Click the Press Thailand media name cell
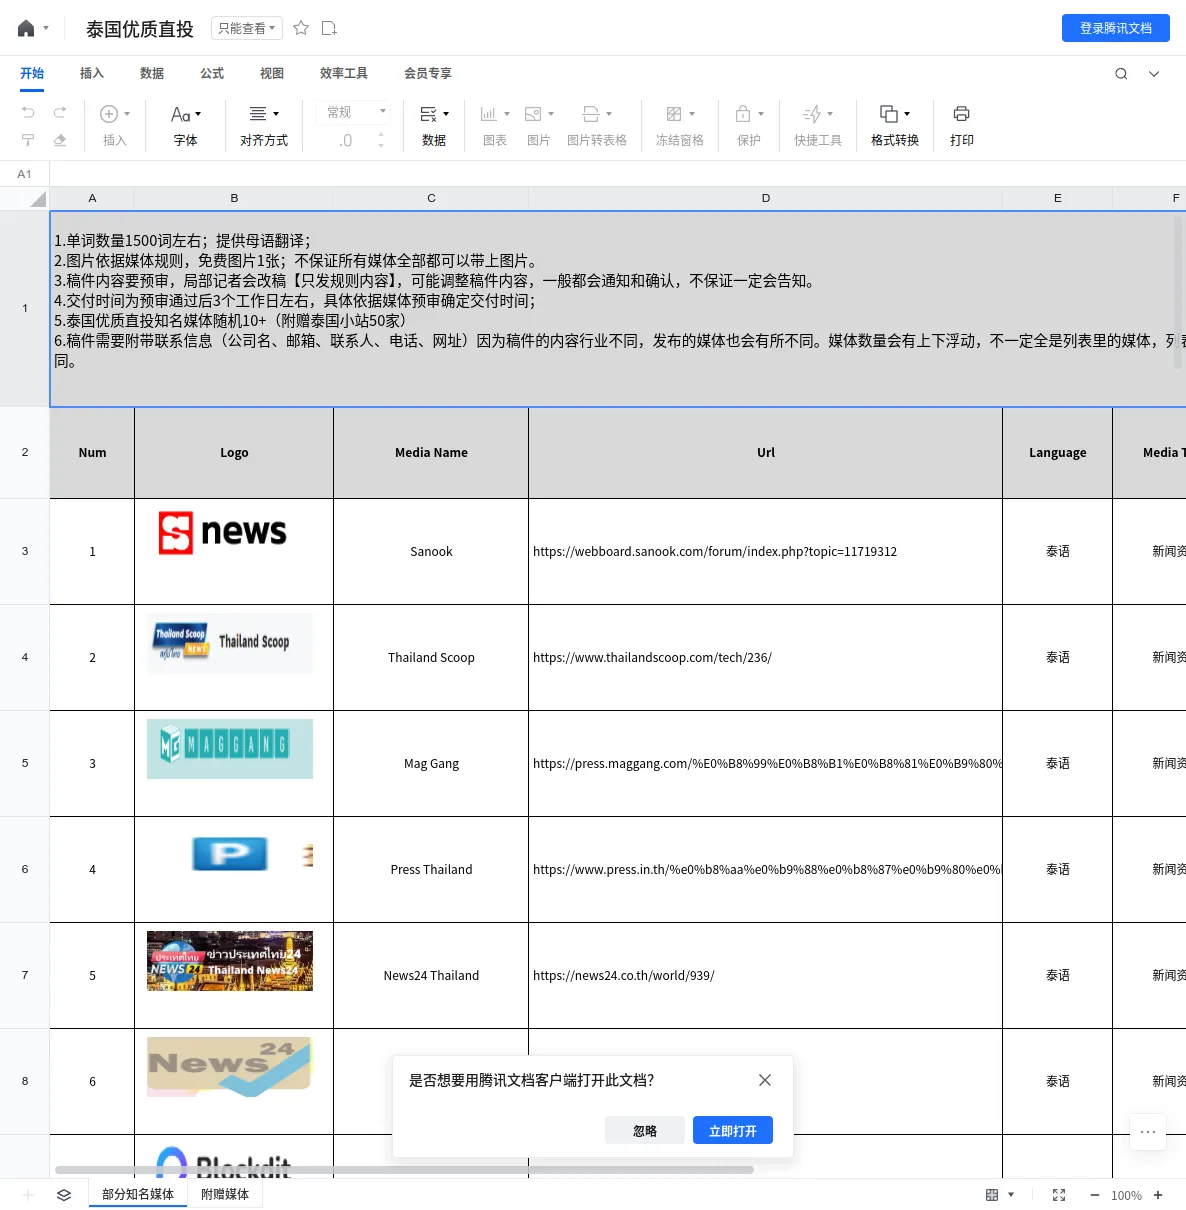The width and height of the screenshot is (1186, 1210). click(x=431, y=869)
